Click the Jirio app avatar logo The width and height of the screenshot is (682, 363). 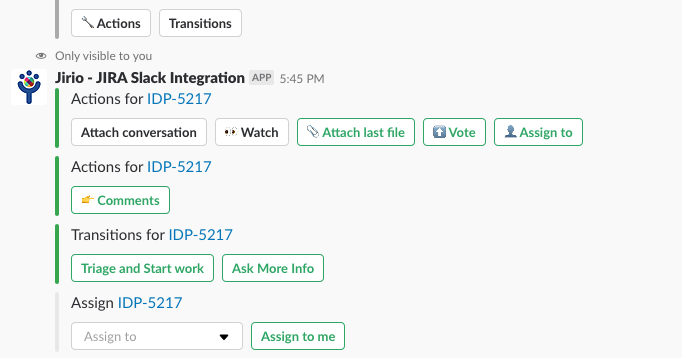29,87
